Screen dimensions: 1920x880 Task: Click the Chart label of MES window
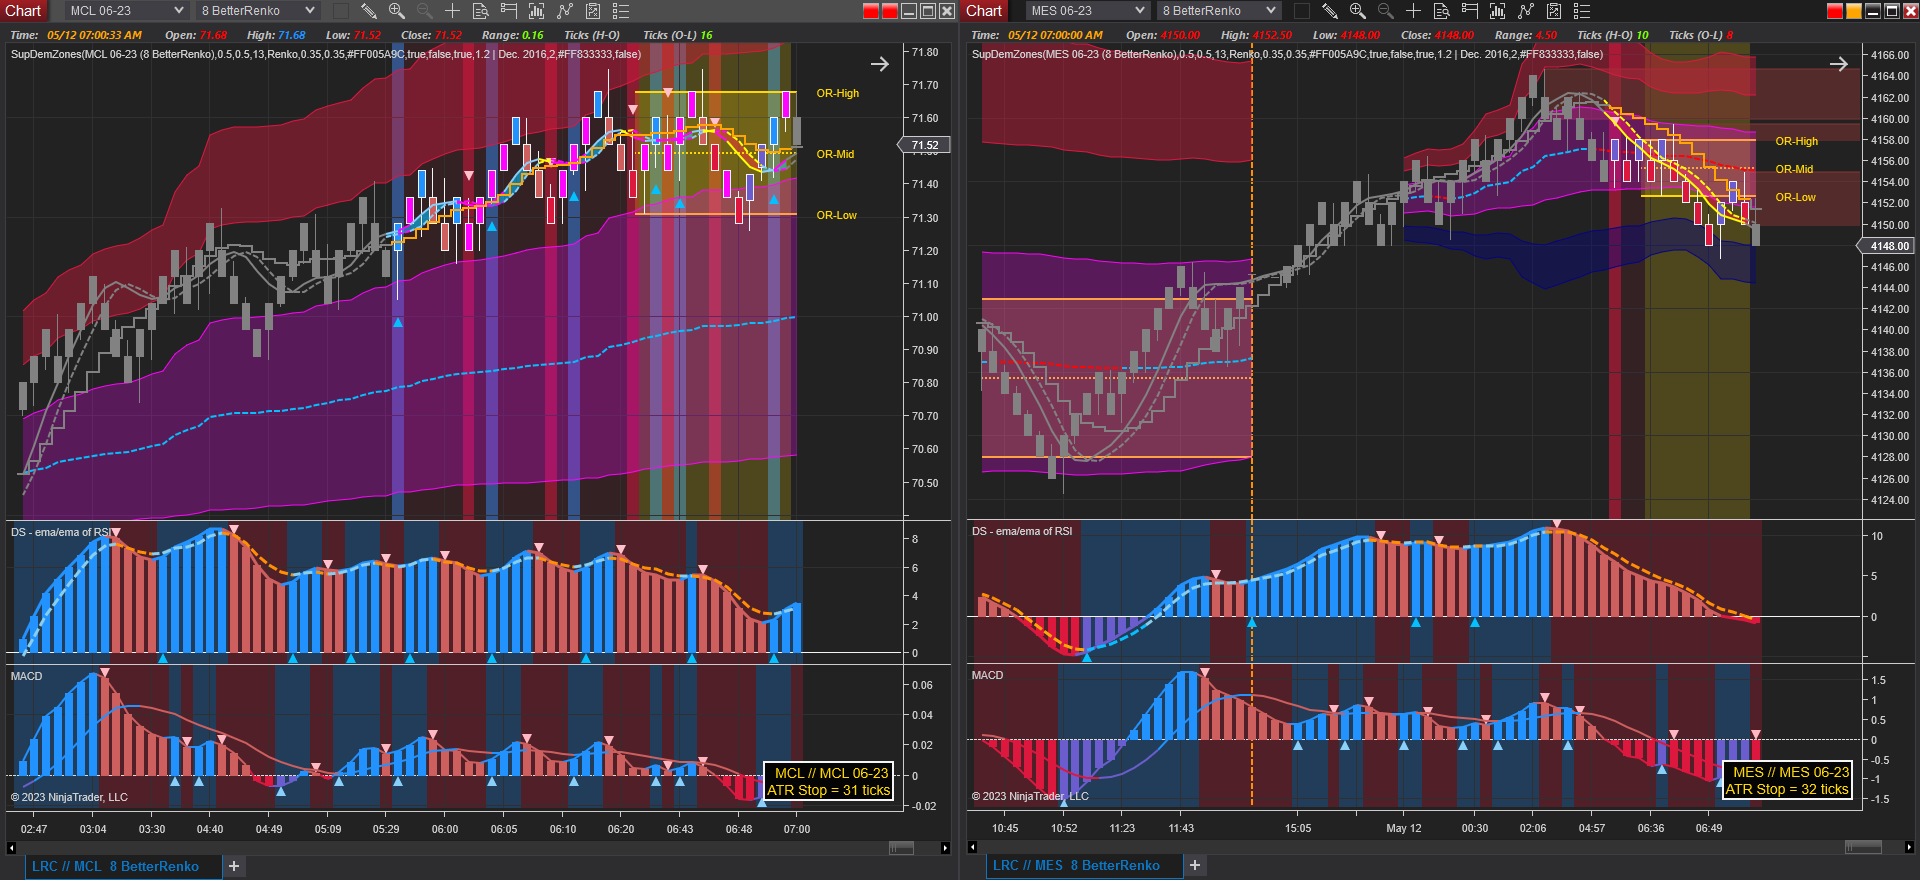984,11
